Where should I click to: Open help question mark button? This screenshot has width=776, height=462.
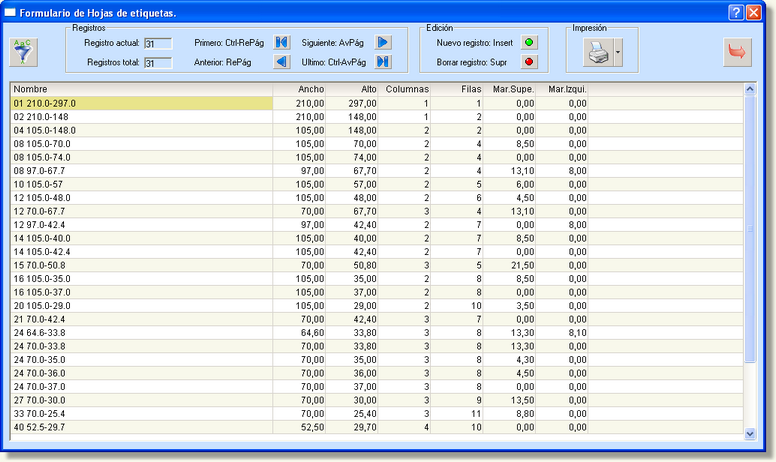point(736,12)
